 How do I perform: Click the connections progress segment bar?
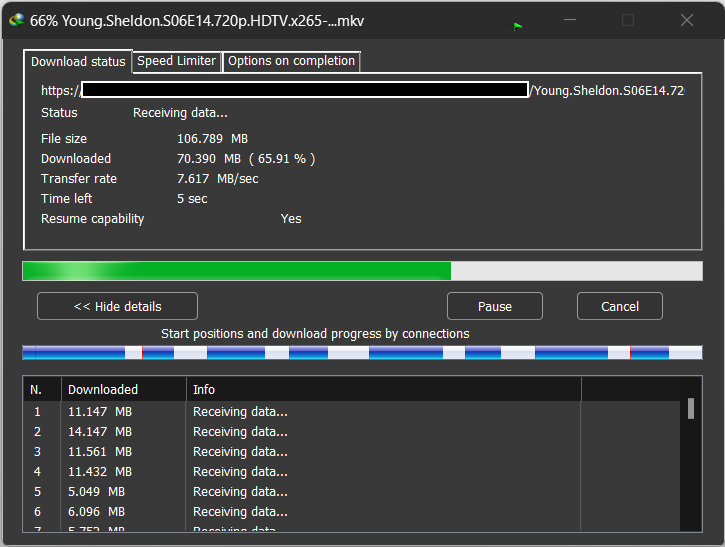click(x=362, y=352)
